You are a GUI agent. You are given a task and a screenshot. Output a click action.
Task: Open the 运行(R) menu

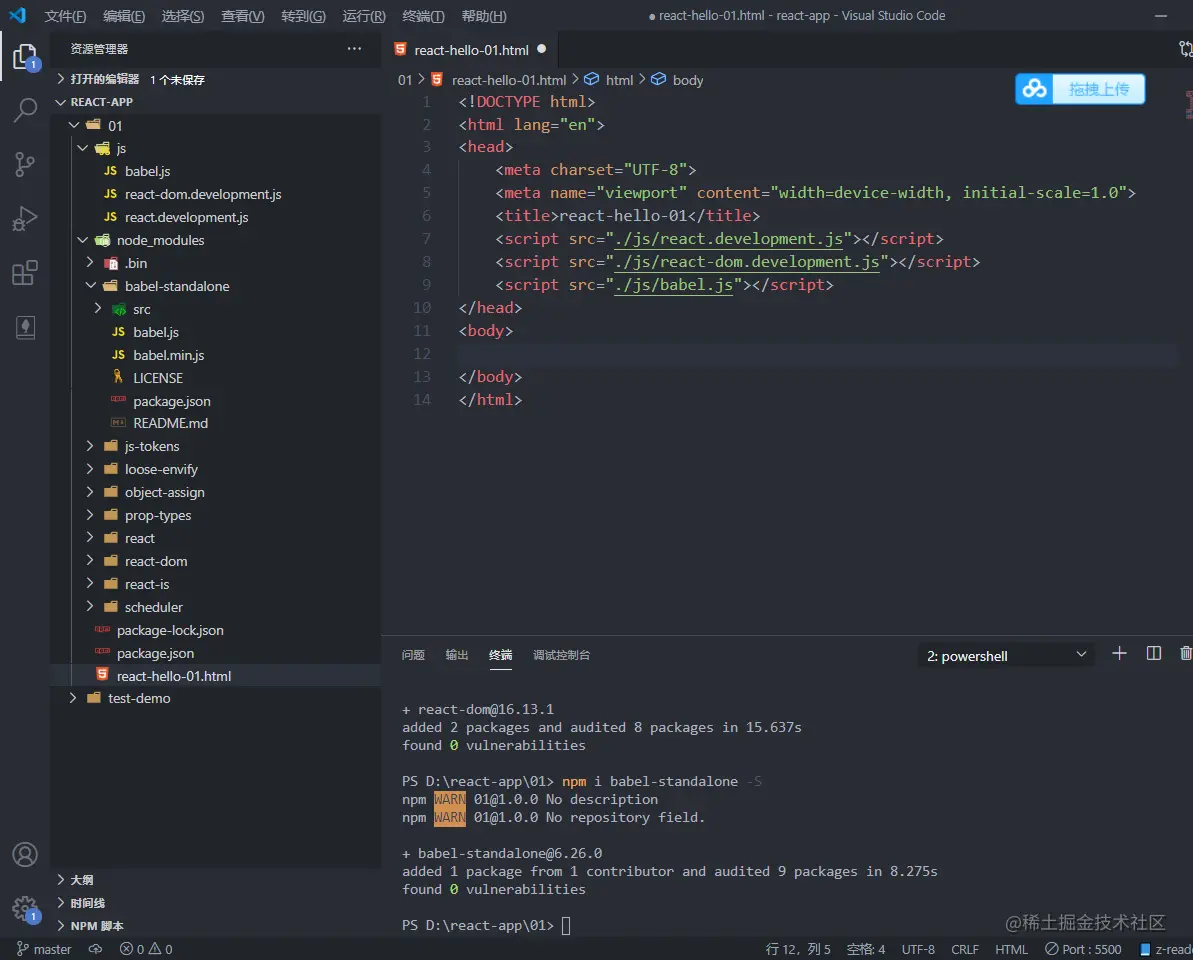point(364,16)
